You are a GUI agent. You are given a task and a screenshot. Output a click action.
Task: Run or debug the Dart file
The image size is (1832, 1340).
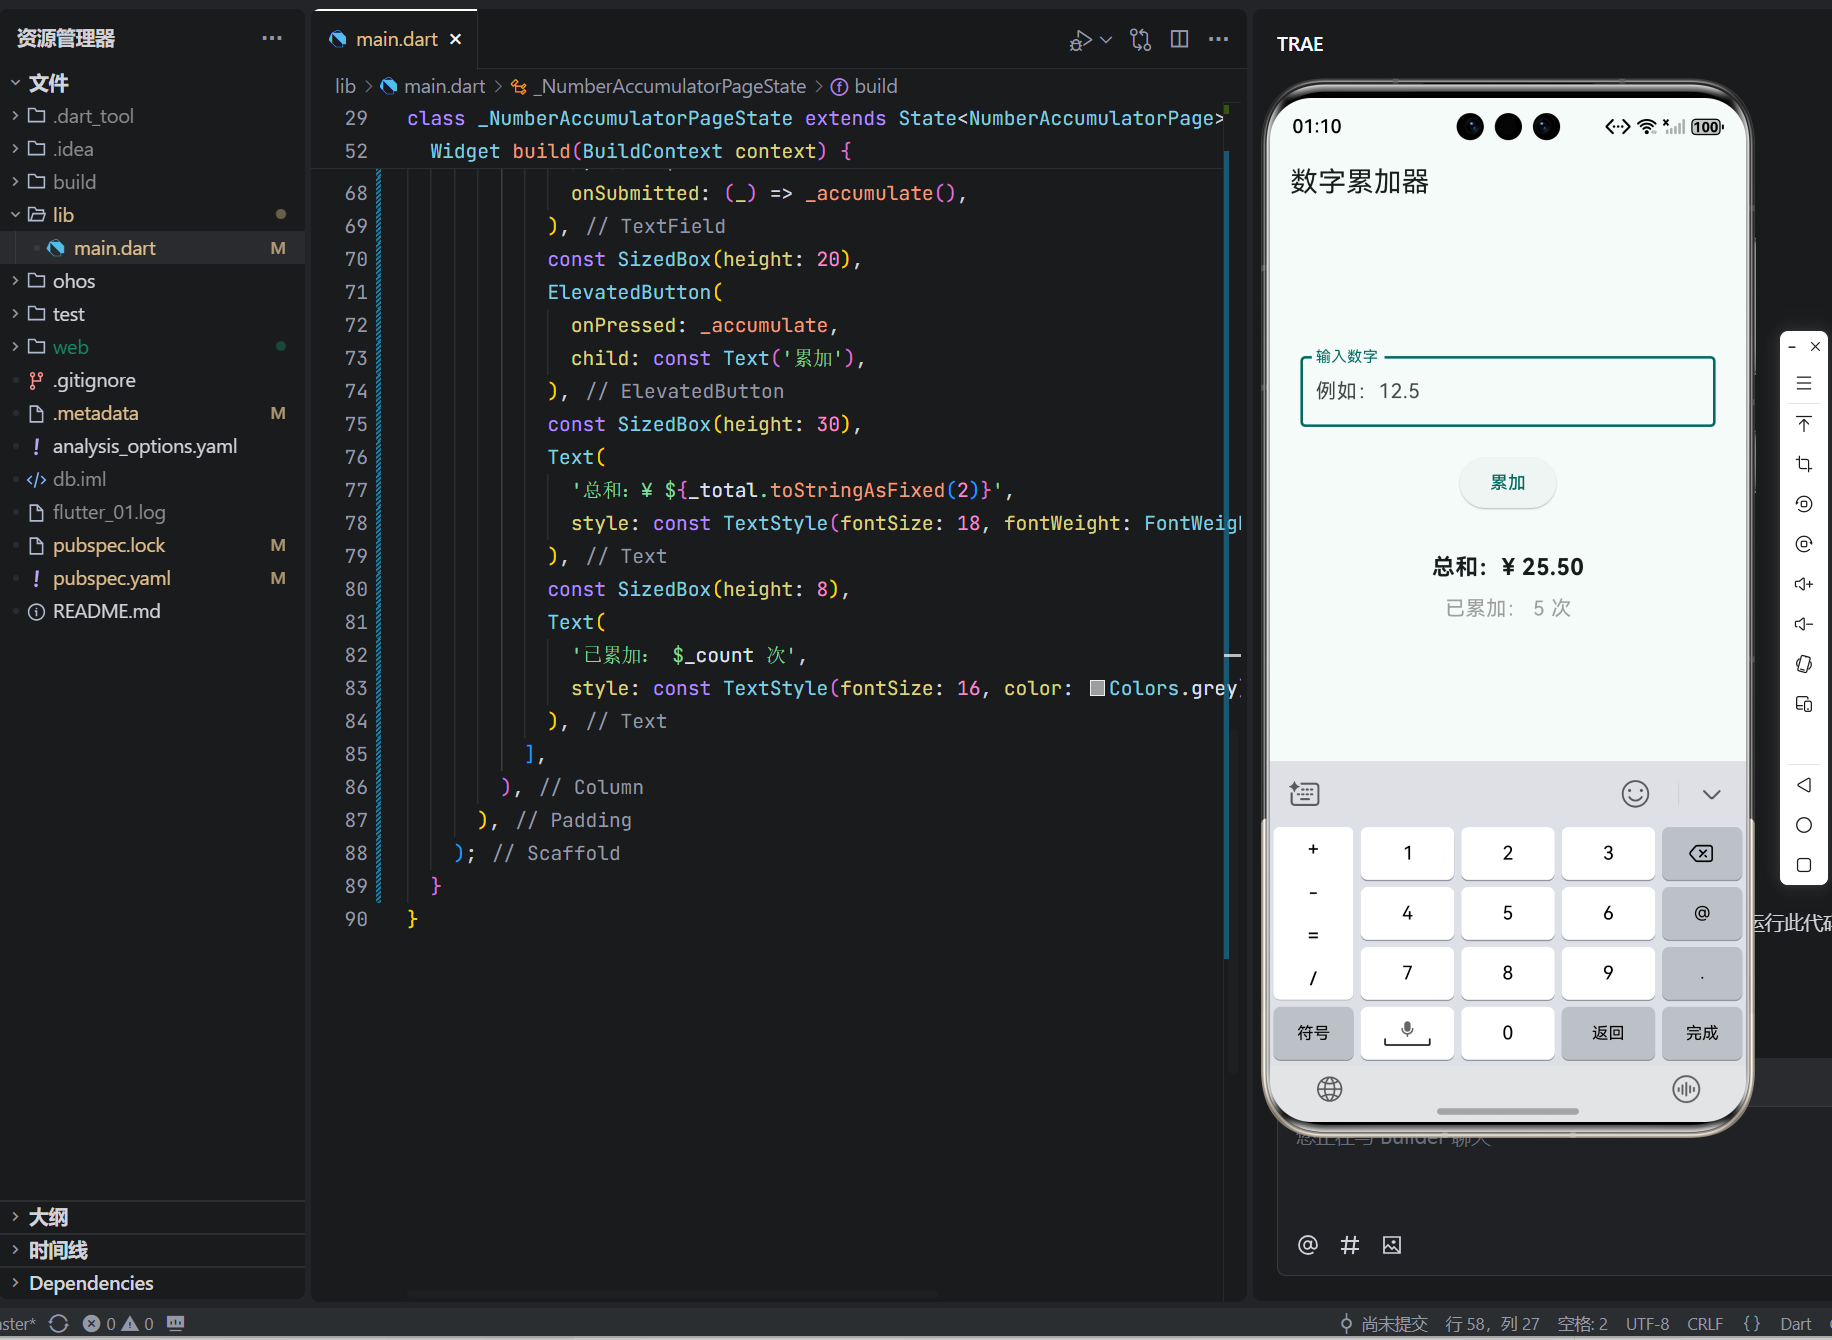tap(1080, 40)
